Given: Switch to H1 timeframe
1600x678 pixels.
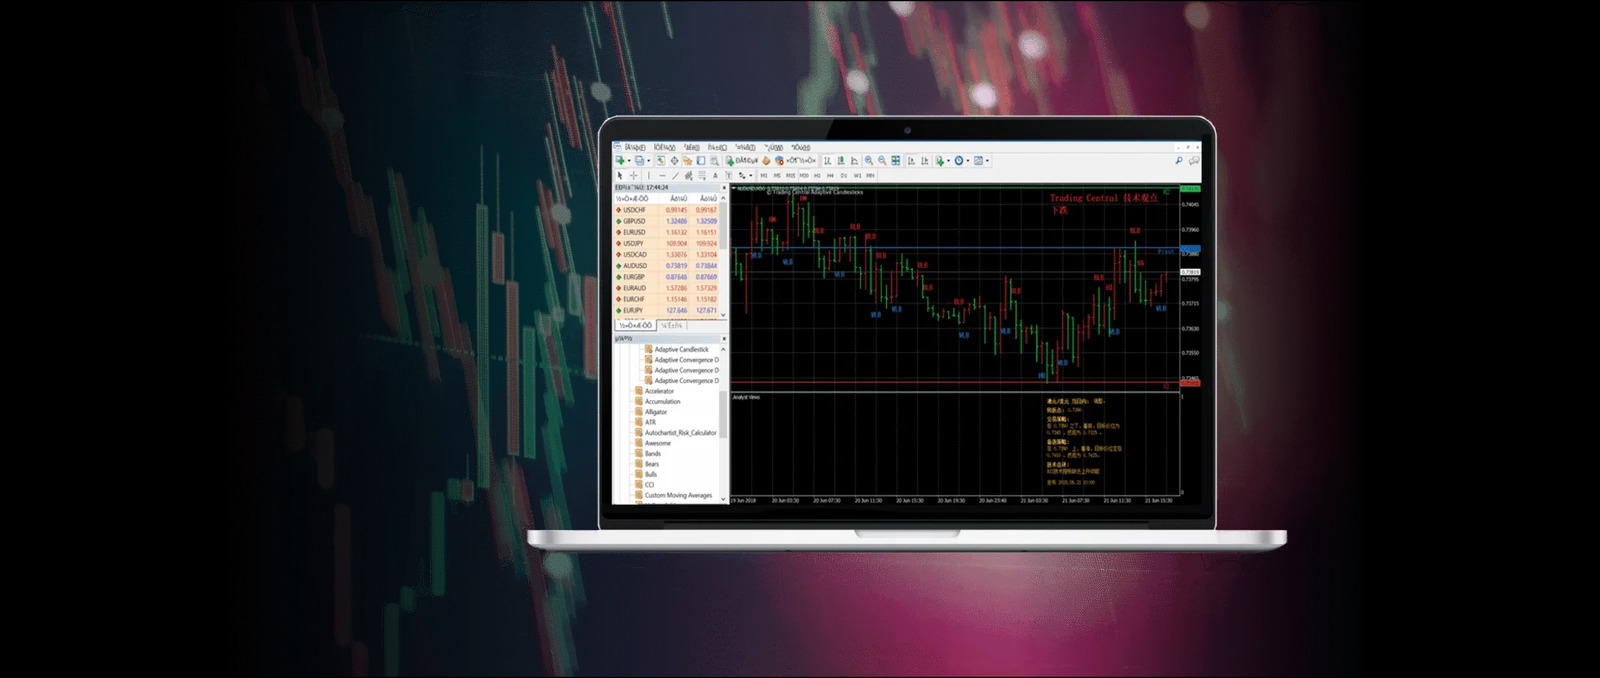Looking at the screenshot, I should tap(817, 176).
